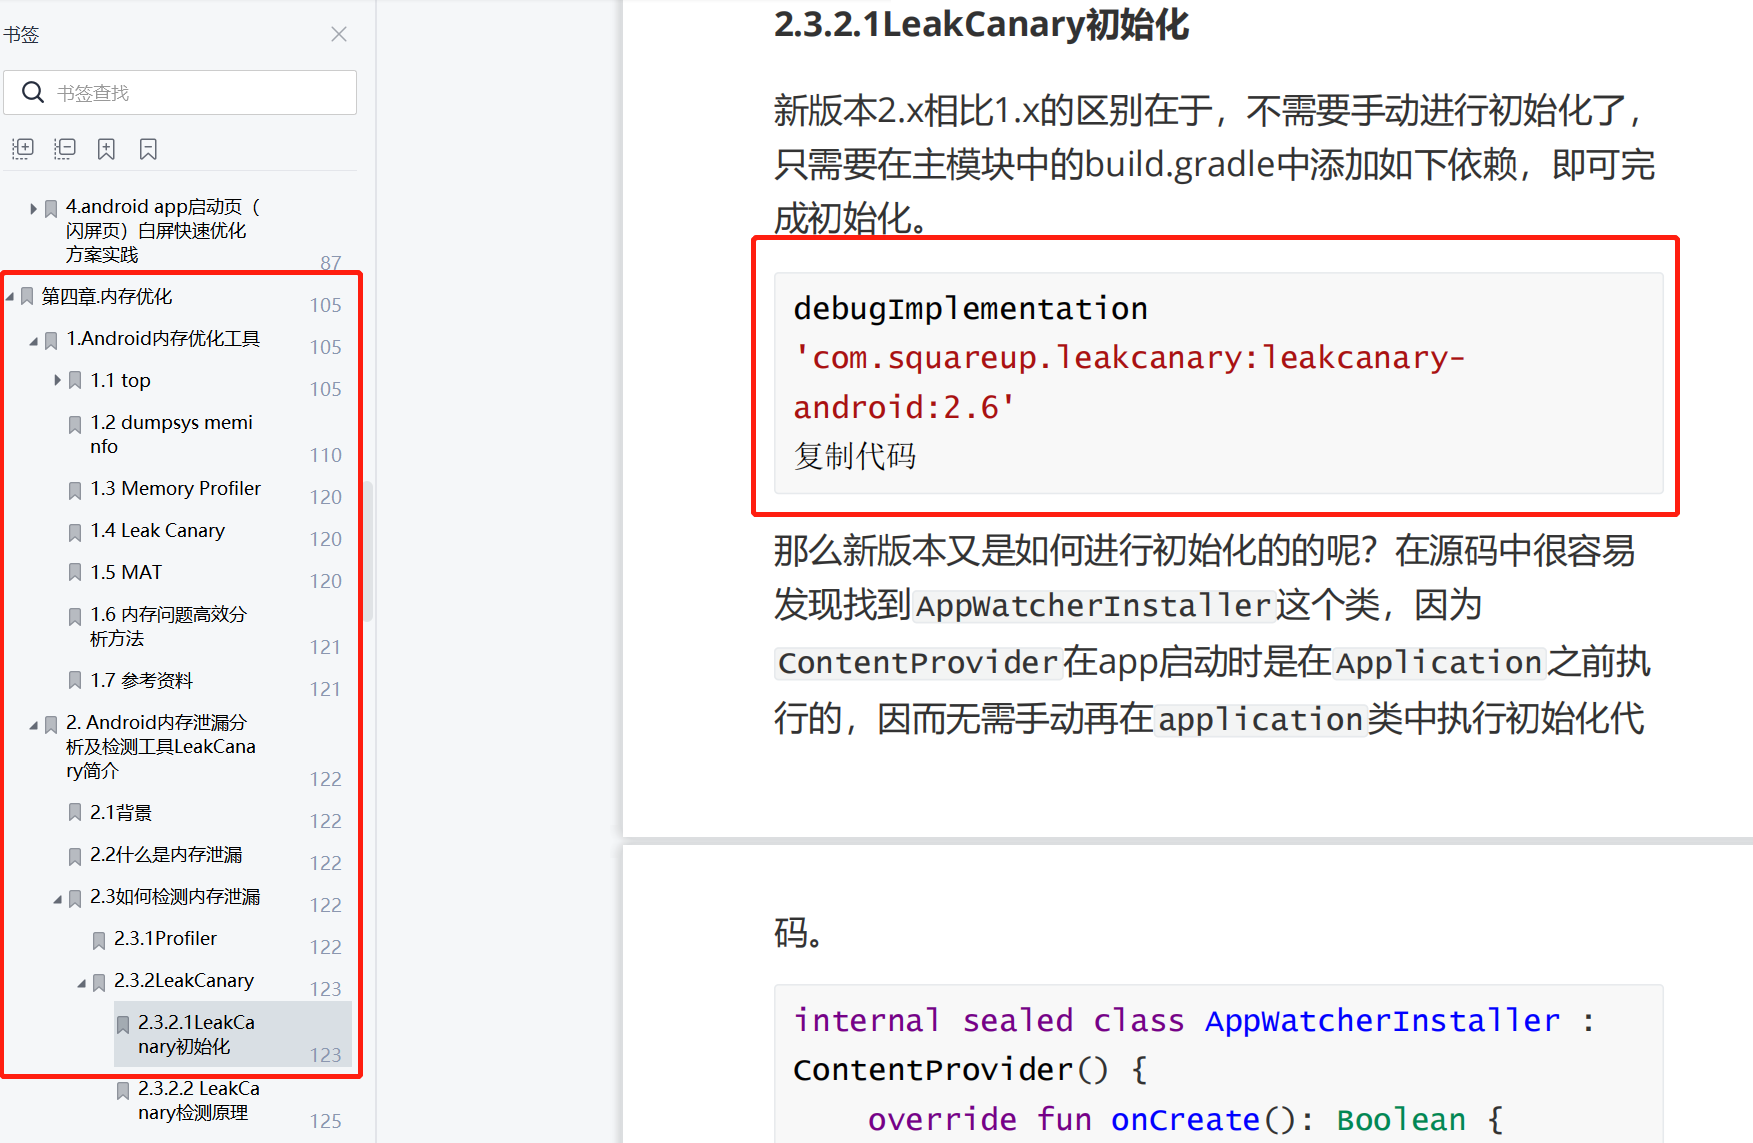Screen dimensions: 1753x1143
Task: Go to 第四章.内存优化 bookmark
Action: tap(107, 296)
